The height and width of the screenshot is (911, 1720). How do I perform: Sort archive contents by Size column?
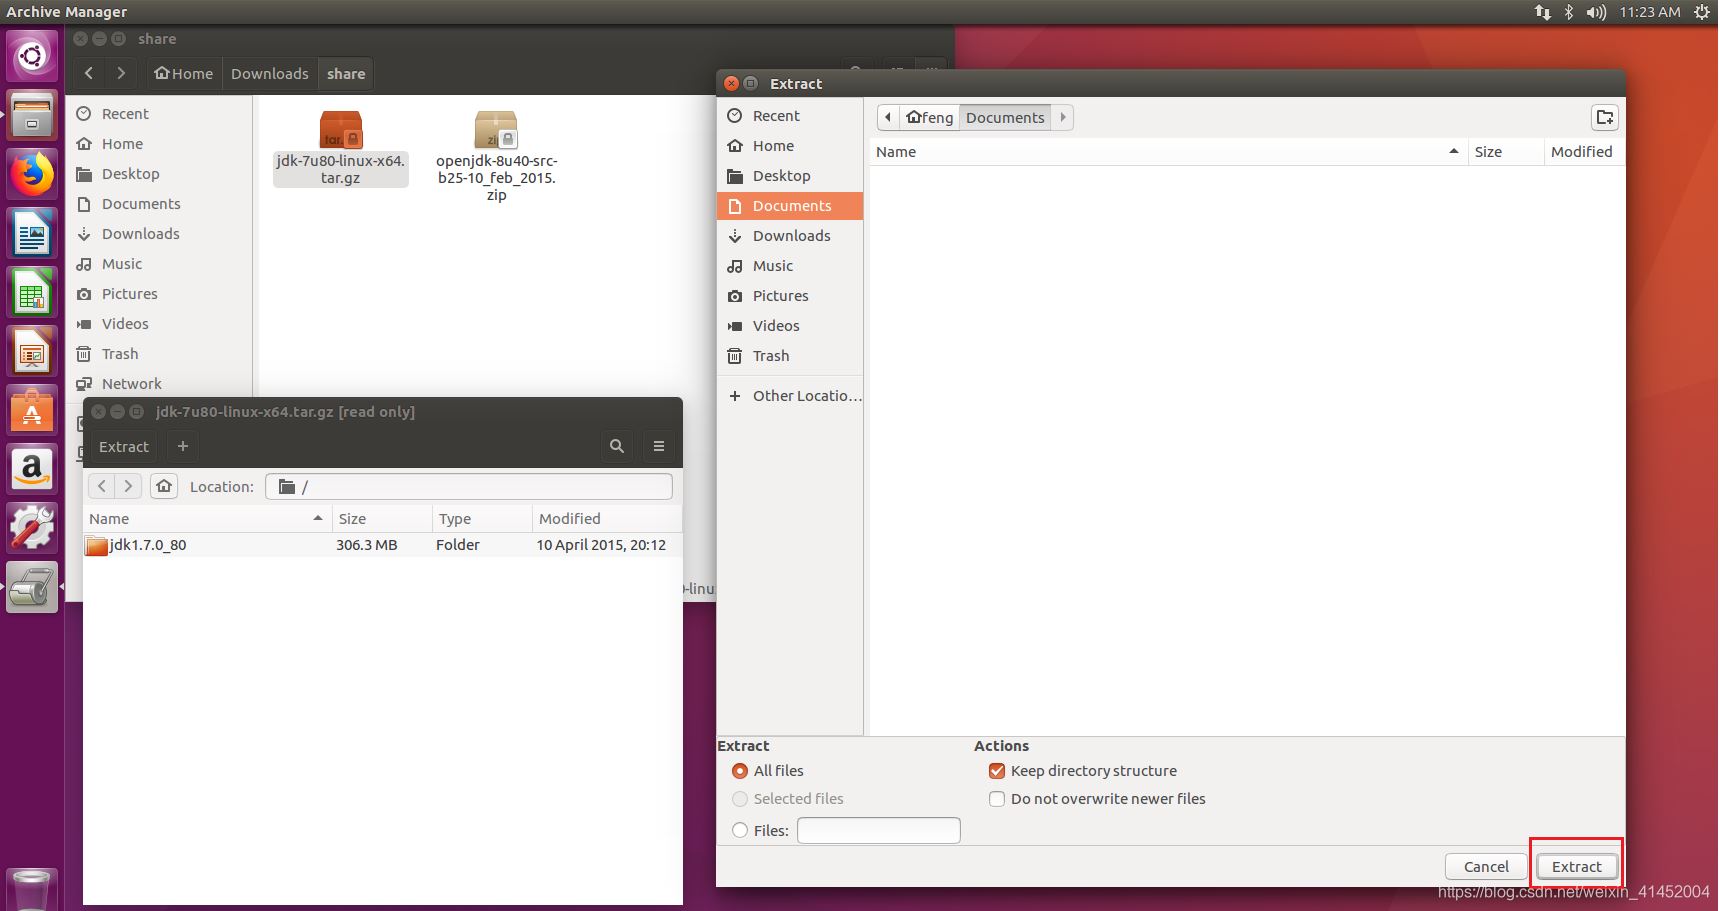pyautogui.click(x=381, y=519)
